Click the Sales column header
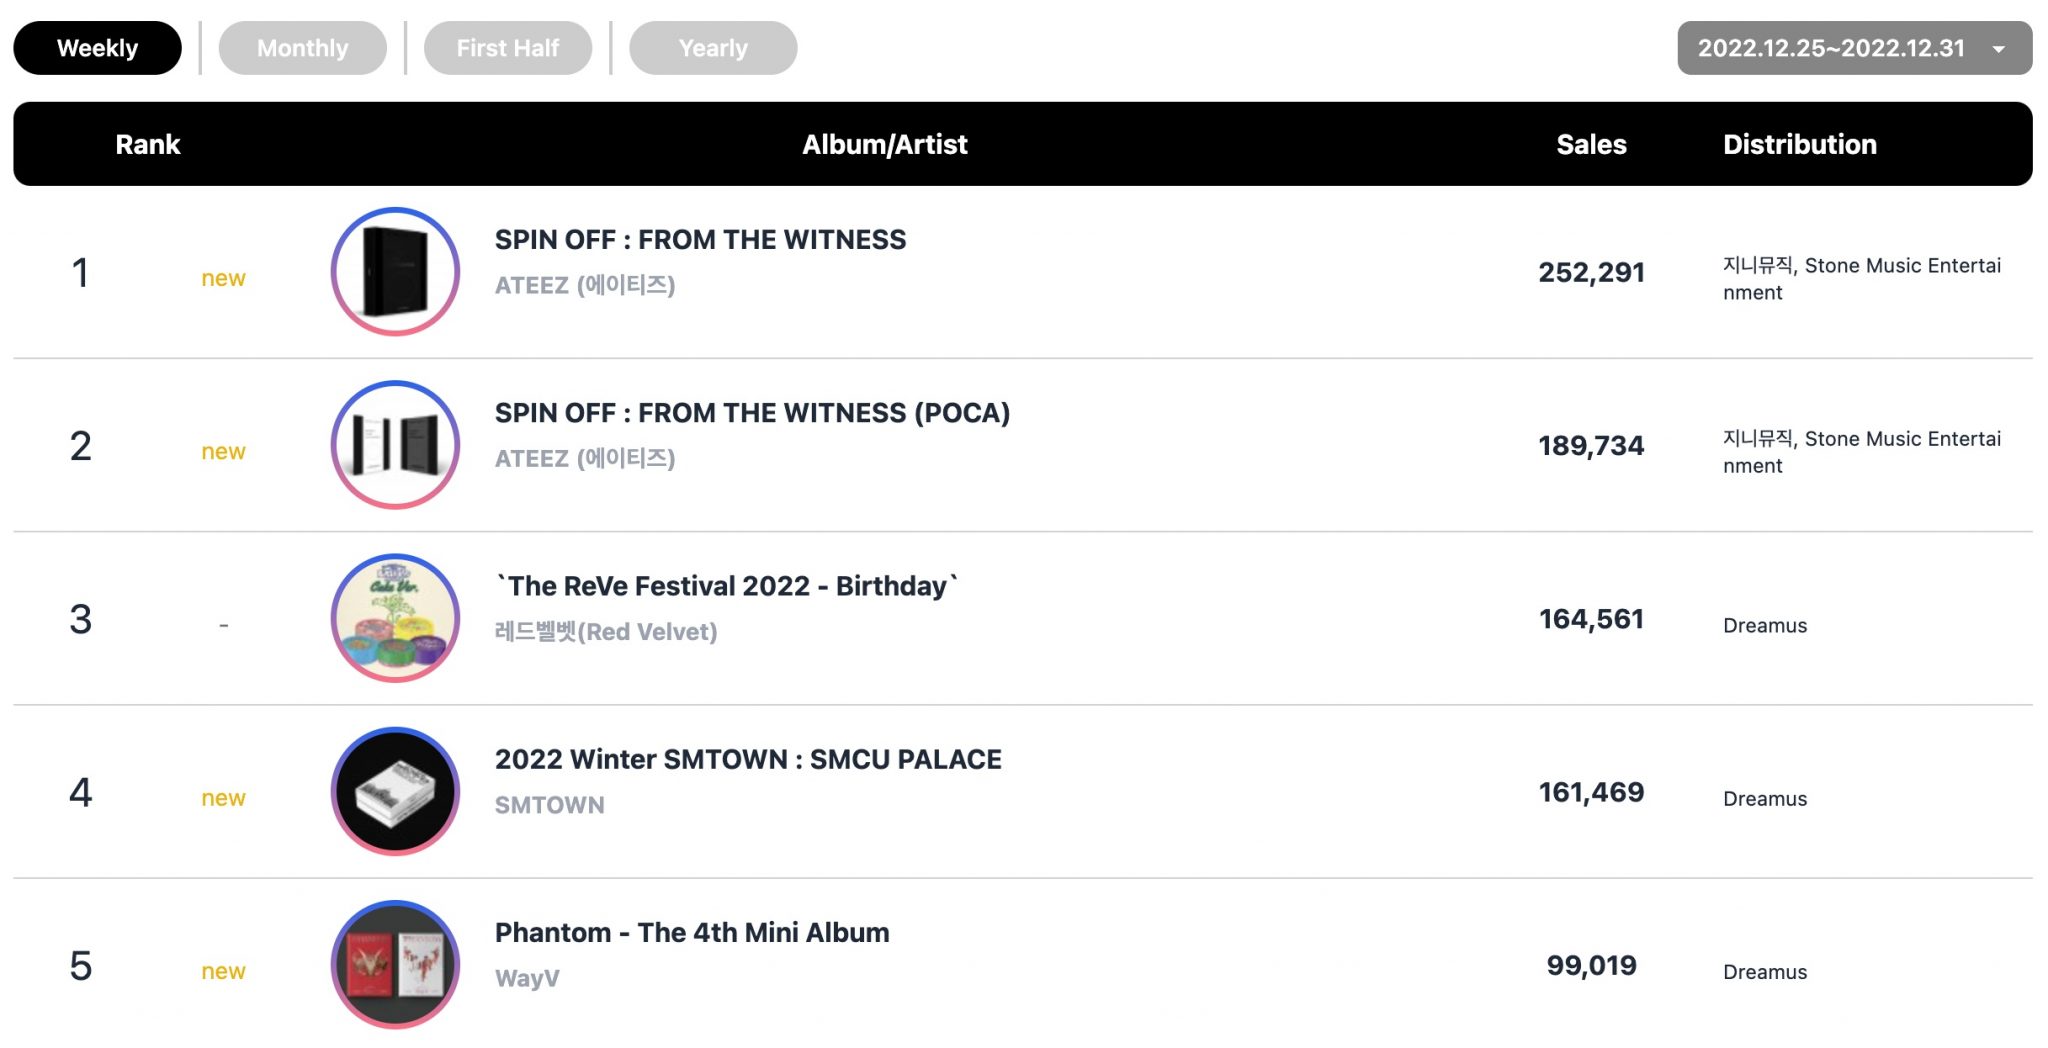 1590,144
